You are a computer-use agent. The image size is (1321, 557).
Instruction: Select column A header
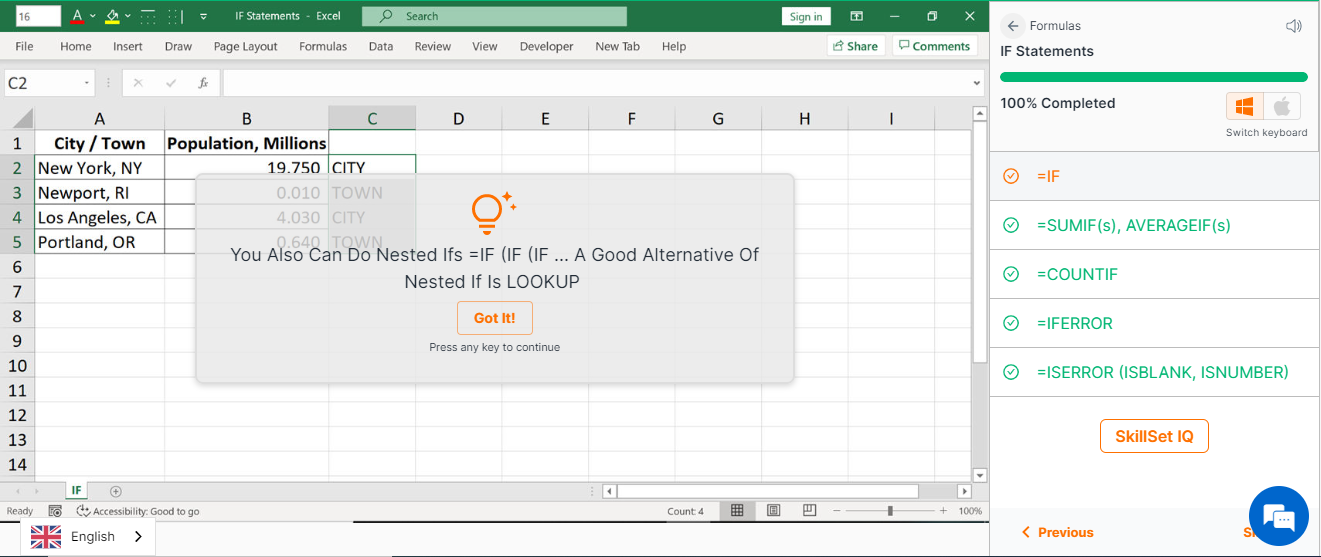pos(99,119)
